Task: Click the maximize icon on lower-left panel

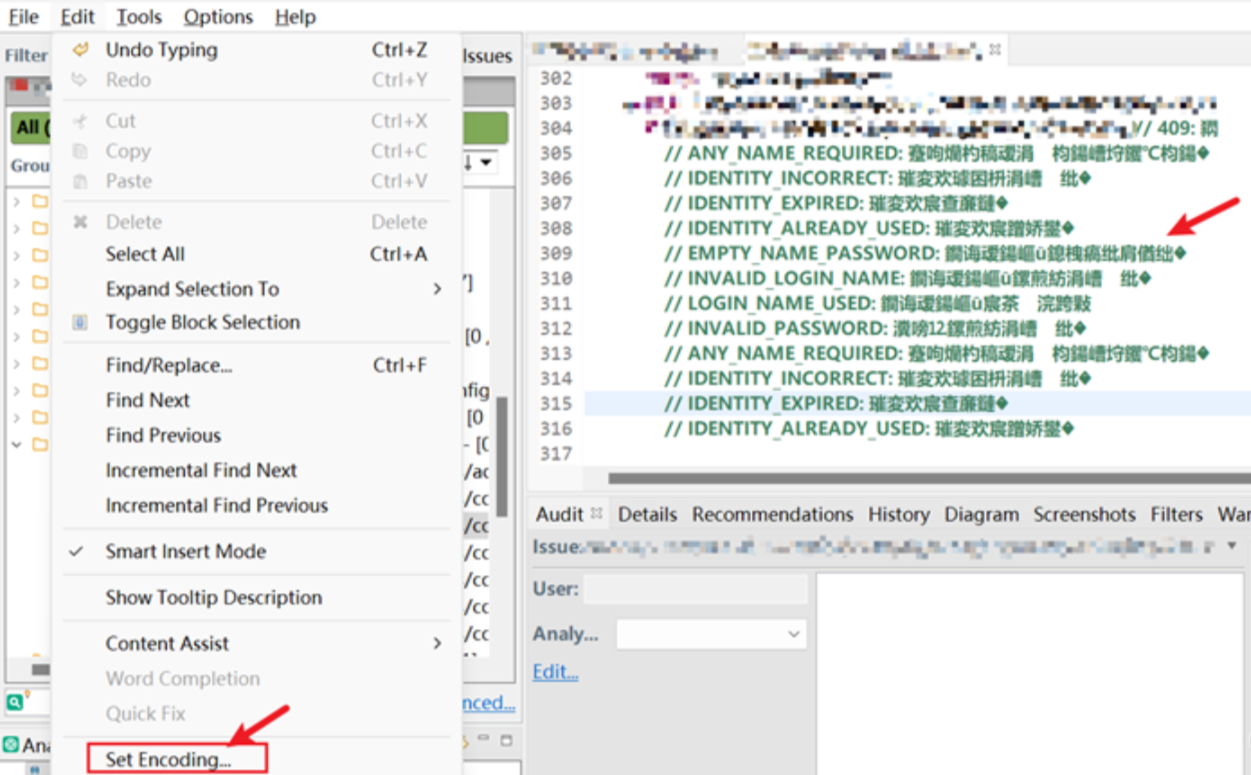Action: [506, 741]
